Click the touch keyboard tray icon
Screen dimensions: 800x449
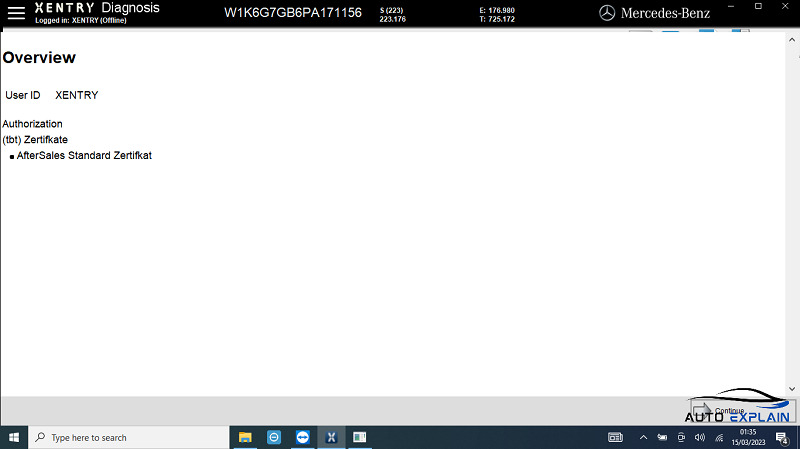tap(615, 437)
